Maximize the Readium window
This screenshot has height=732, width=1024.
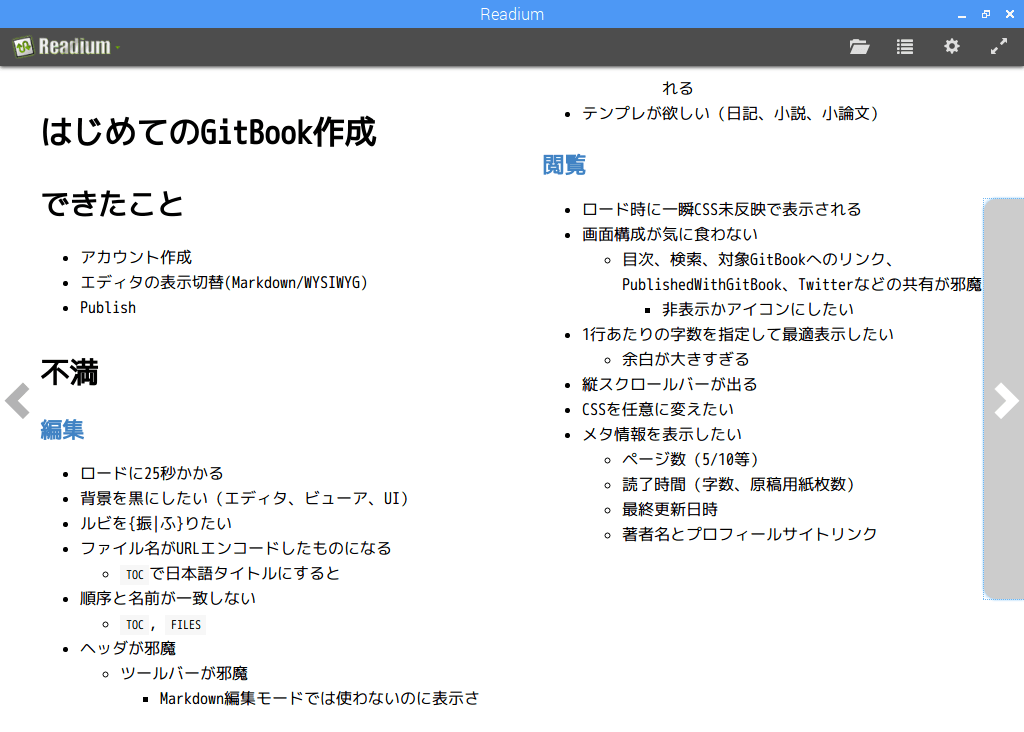[x=986, y=14]
